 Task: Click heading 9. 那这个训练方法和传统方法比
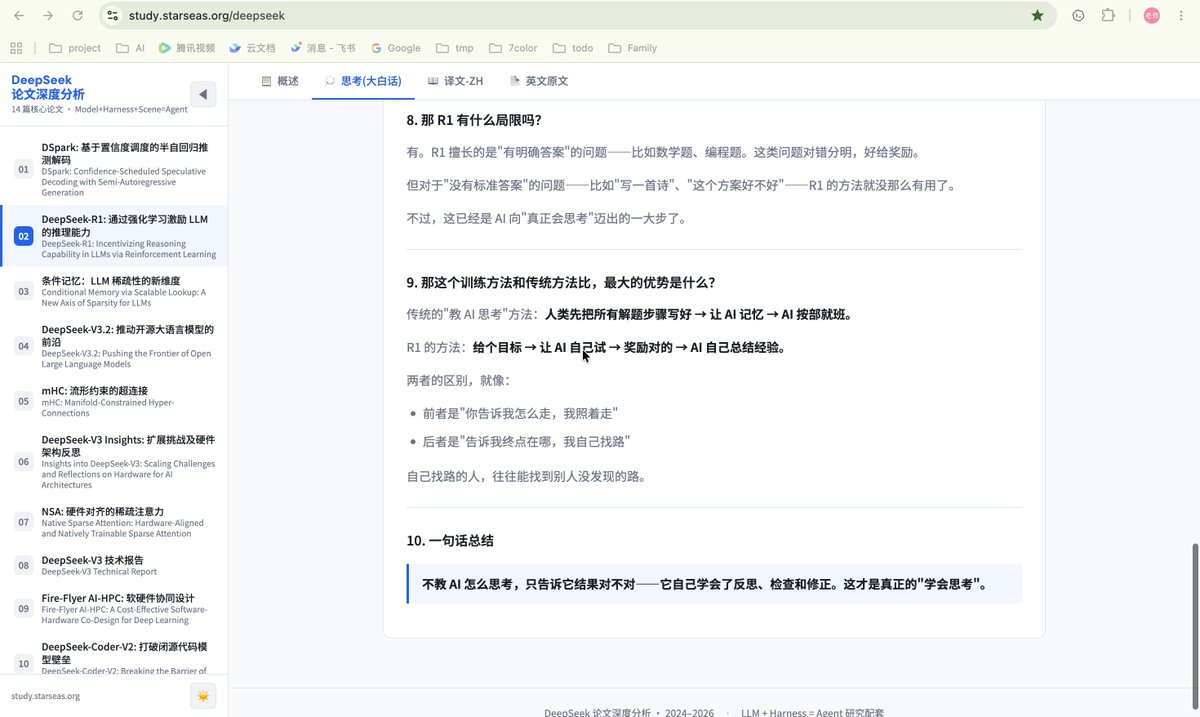pyautogui.click(x=561, y=282)
